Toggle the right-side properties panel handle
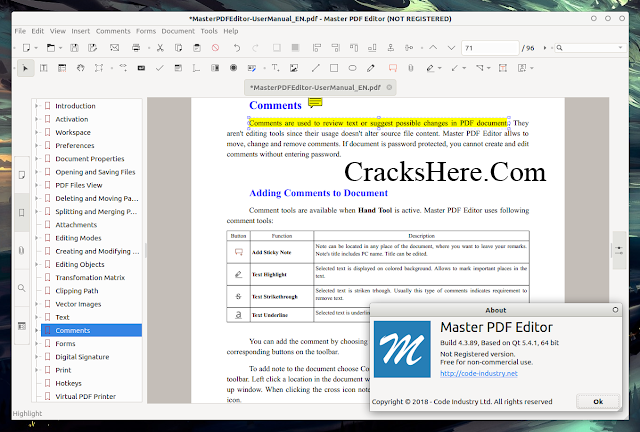This screenshot has width=640, height=432. 619,250
